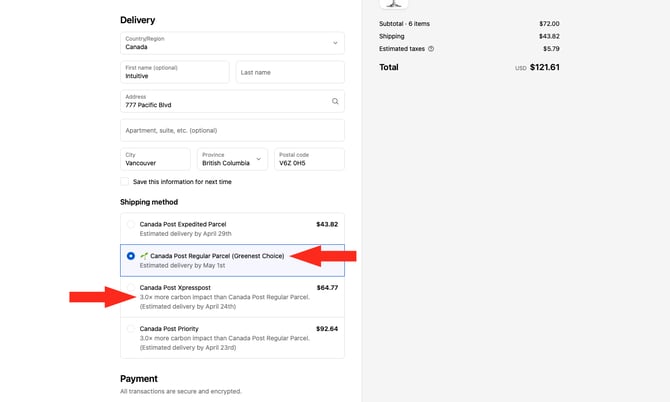Click the $64.77 Xpresspost price
This screenshot has height=402, width=670.
tap(327, 288)
